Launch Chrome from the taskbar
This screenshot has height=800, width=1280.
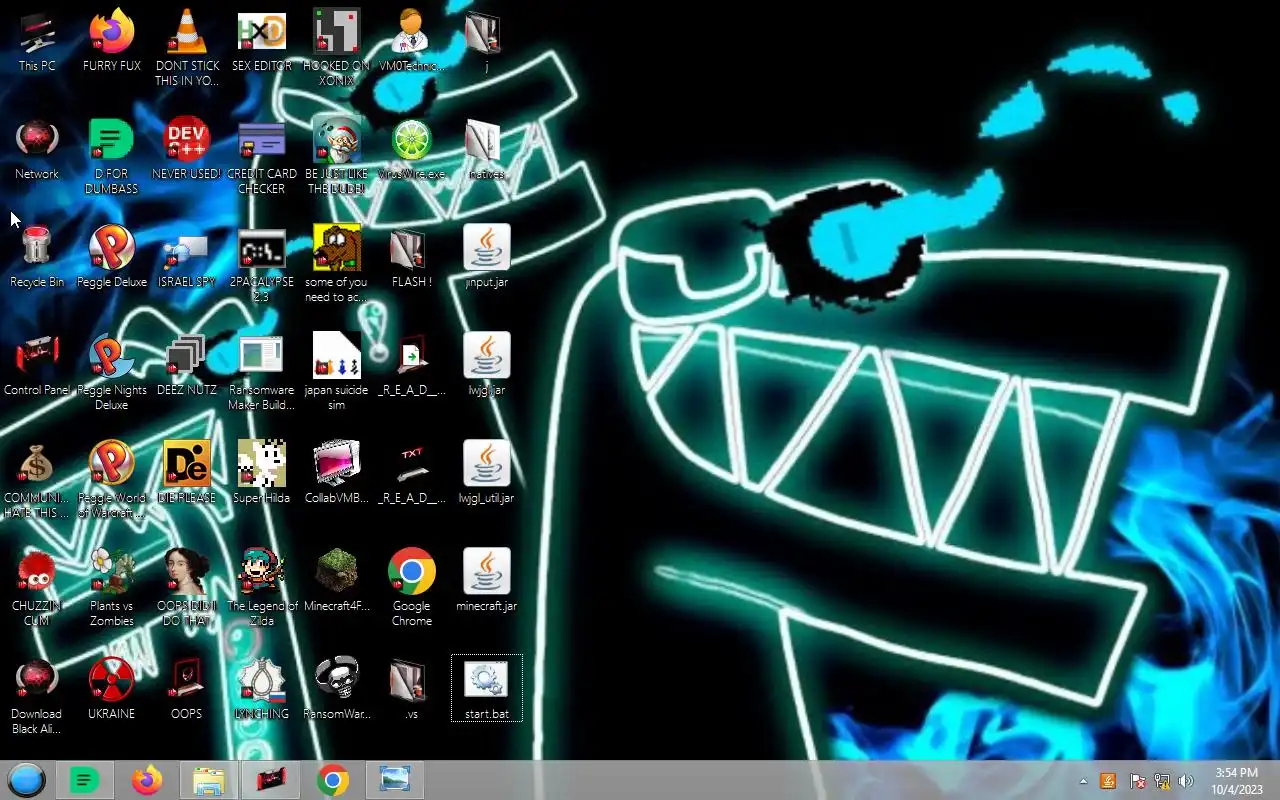[333, 780]
